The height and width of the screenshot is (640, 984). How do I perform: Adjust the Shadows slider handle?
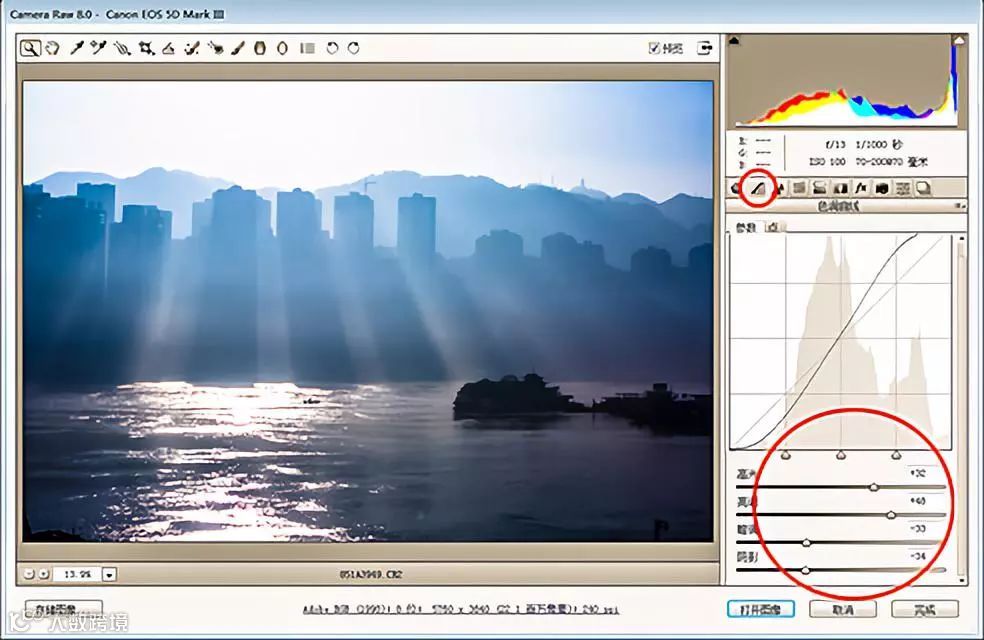(x=805, y=570)
